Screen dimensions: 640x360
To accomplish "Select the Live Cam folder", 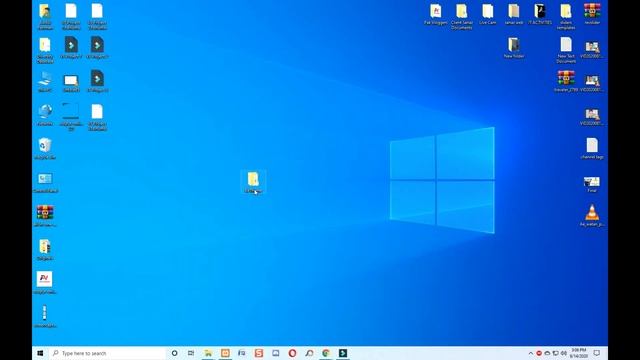I will [488, 14].
